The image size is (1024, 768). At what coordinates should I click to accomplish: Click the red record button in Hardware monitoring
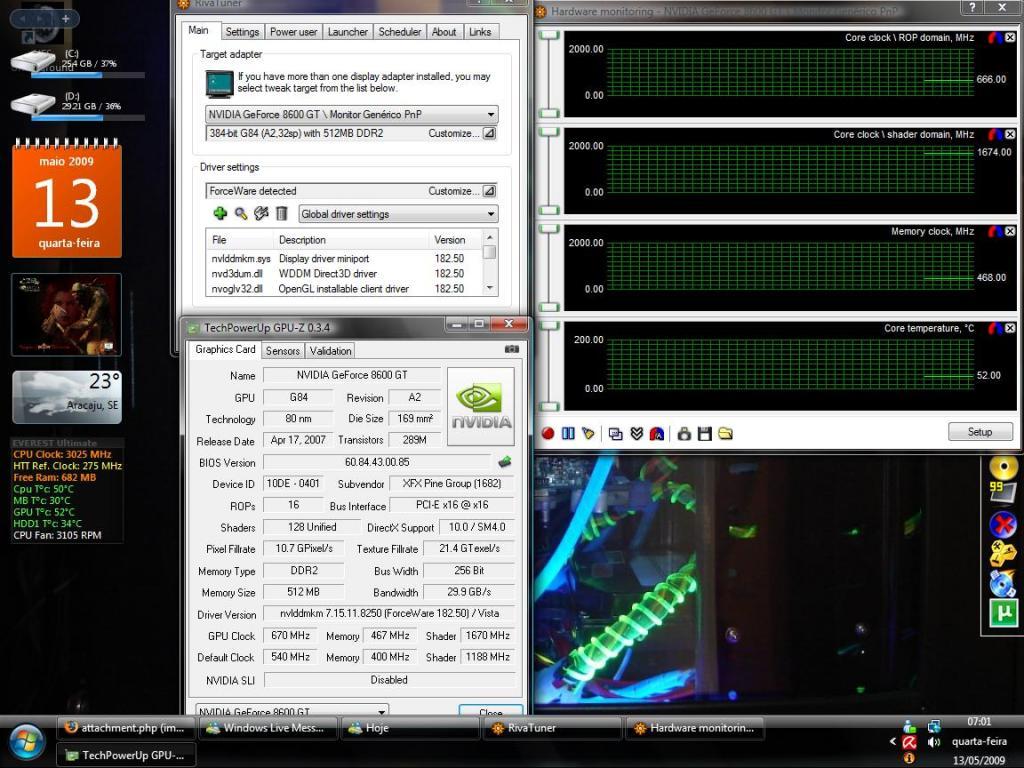(548, 433)
